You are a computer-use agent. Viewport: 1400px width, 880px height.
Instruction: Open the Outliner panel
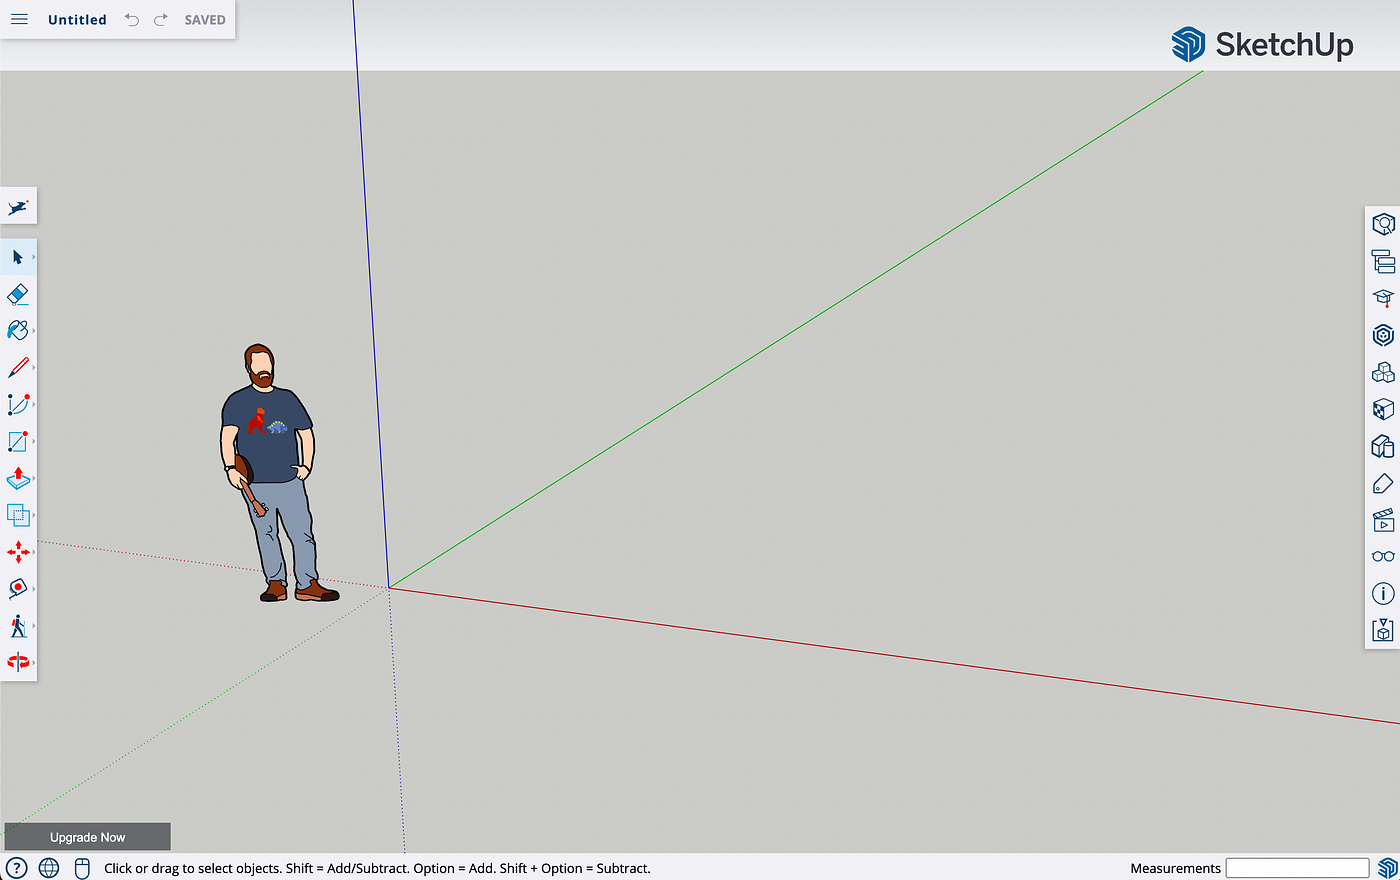pyautogui.click(x=1383, y=261)
